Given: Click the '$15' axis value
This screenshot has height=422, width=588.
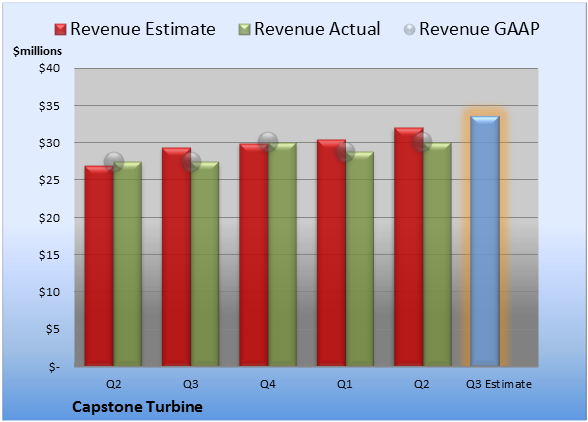Looking at the screenshot, I should (50, 255).
